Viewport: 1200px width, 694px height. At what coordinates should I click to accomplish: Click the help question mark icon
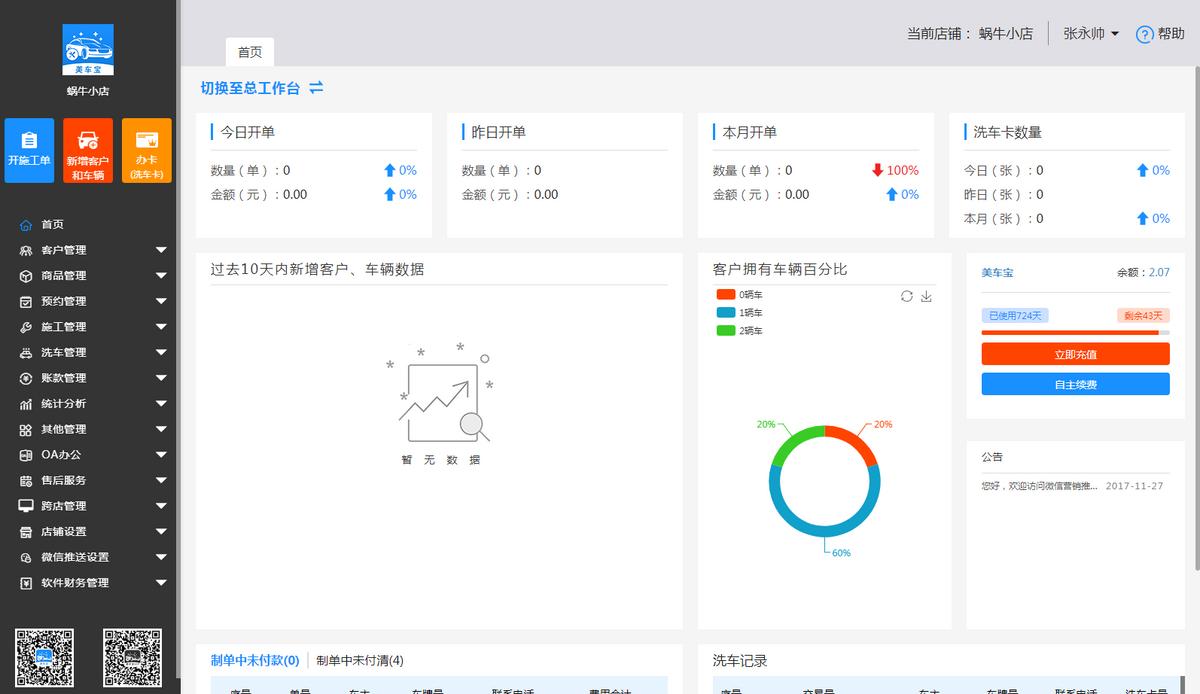pos(1145,34)
